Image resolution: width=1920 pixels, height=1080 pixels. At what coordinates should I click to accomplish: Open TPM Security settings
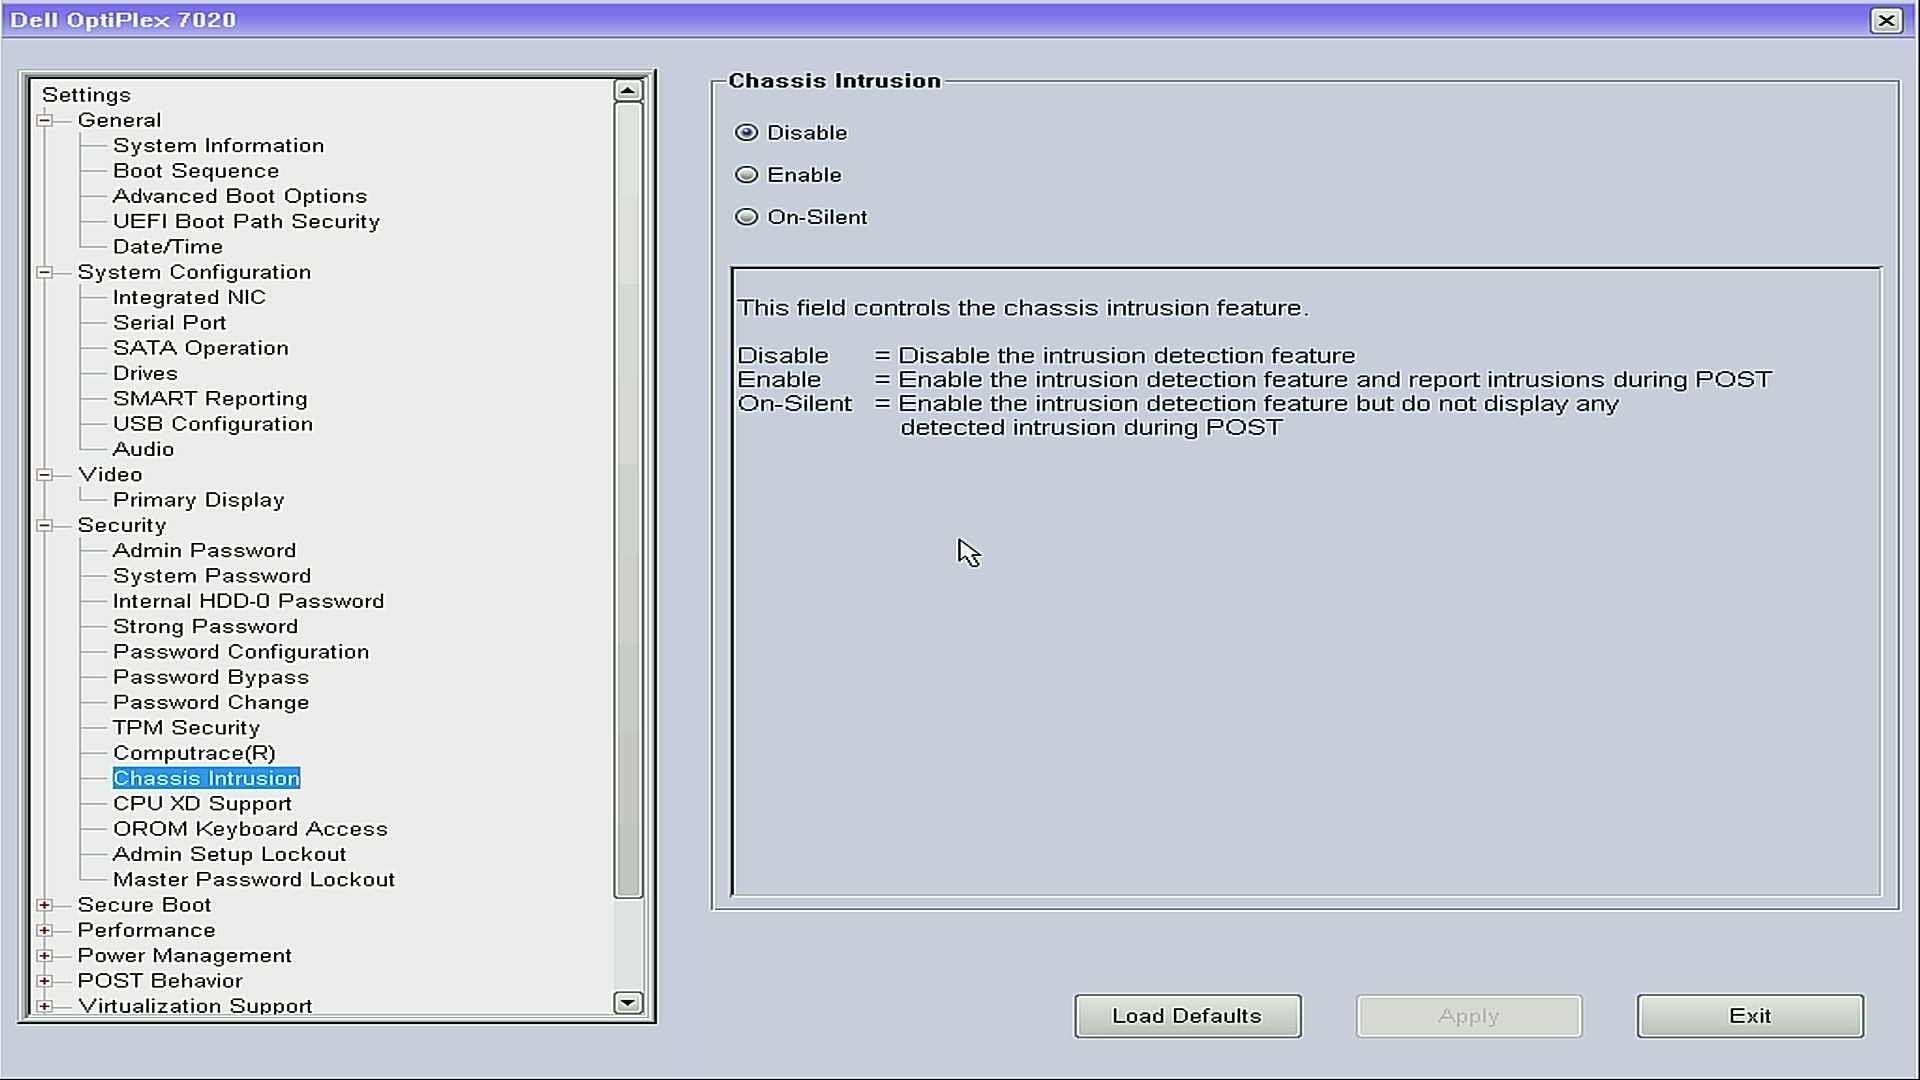tap(185, 727)
